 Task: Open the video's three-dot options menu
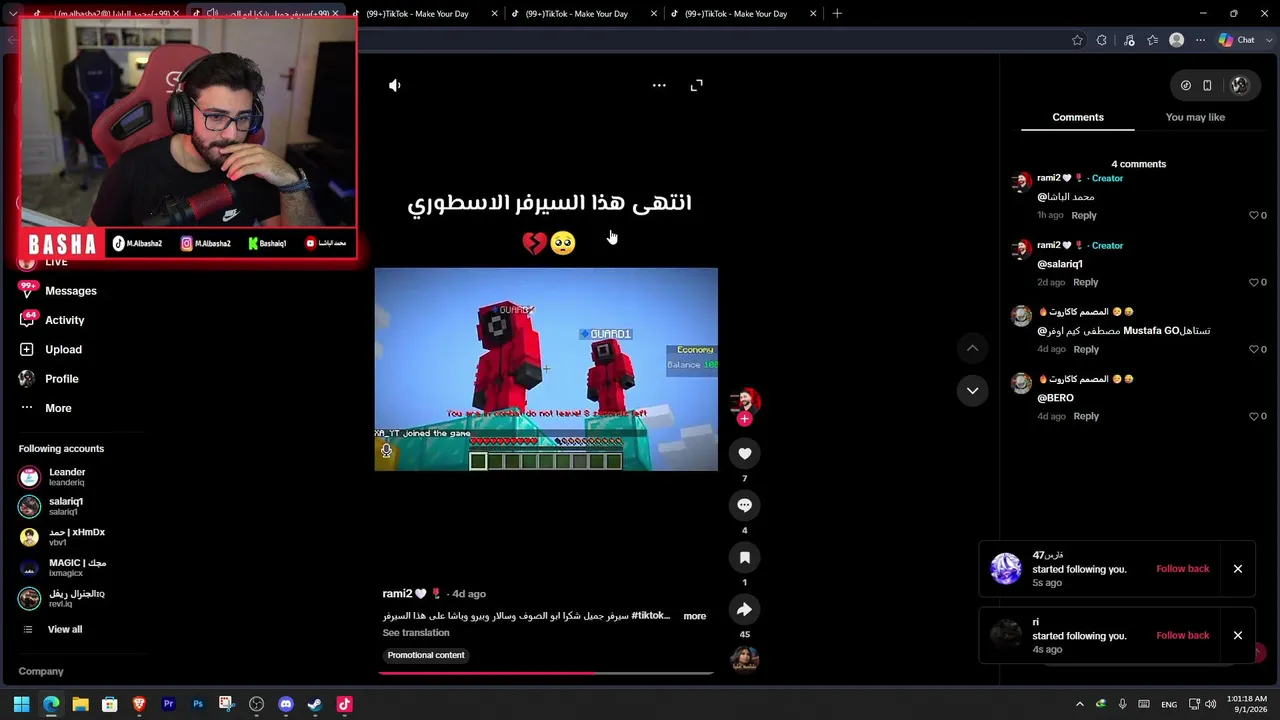[659, 86]
